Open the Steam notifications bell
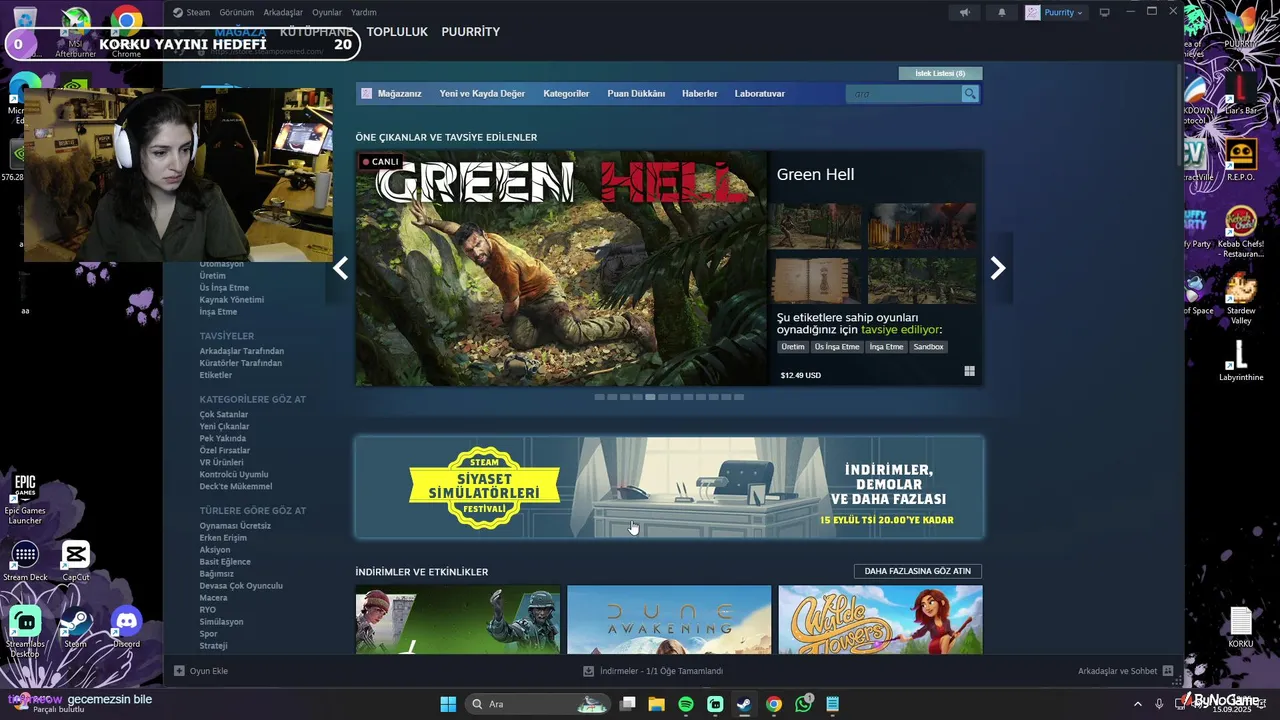 pos(1002,12)
